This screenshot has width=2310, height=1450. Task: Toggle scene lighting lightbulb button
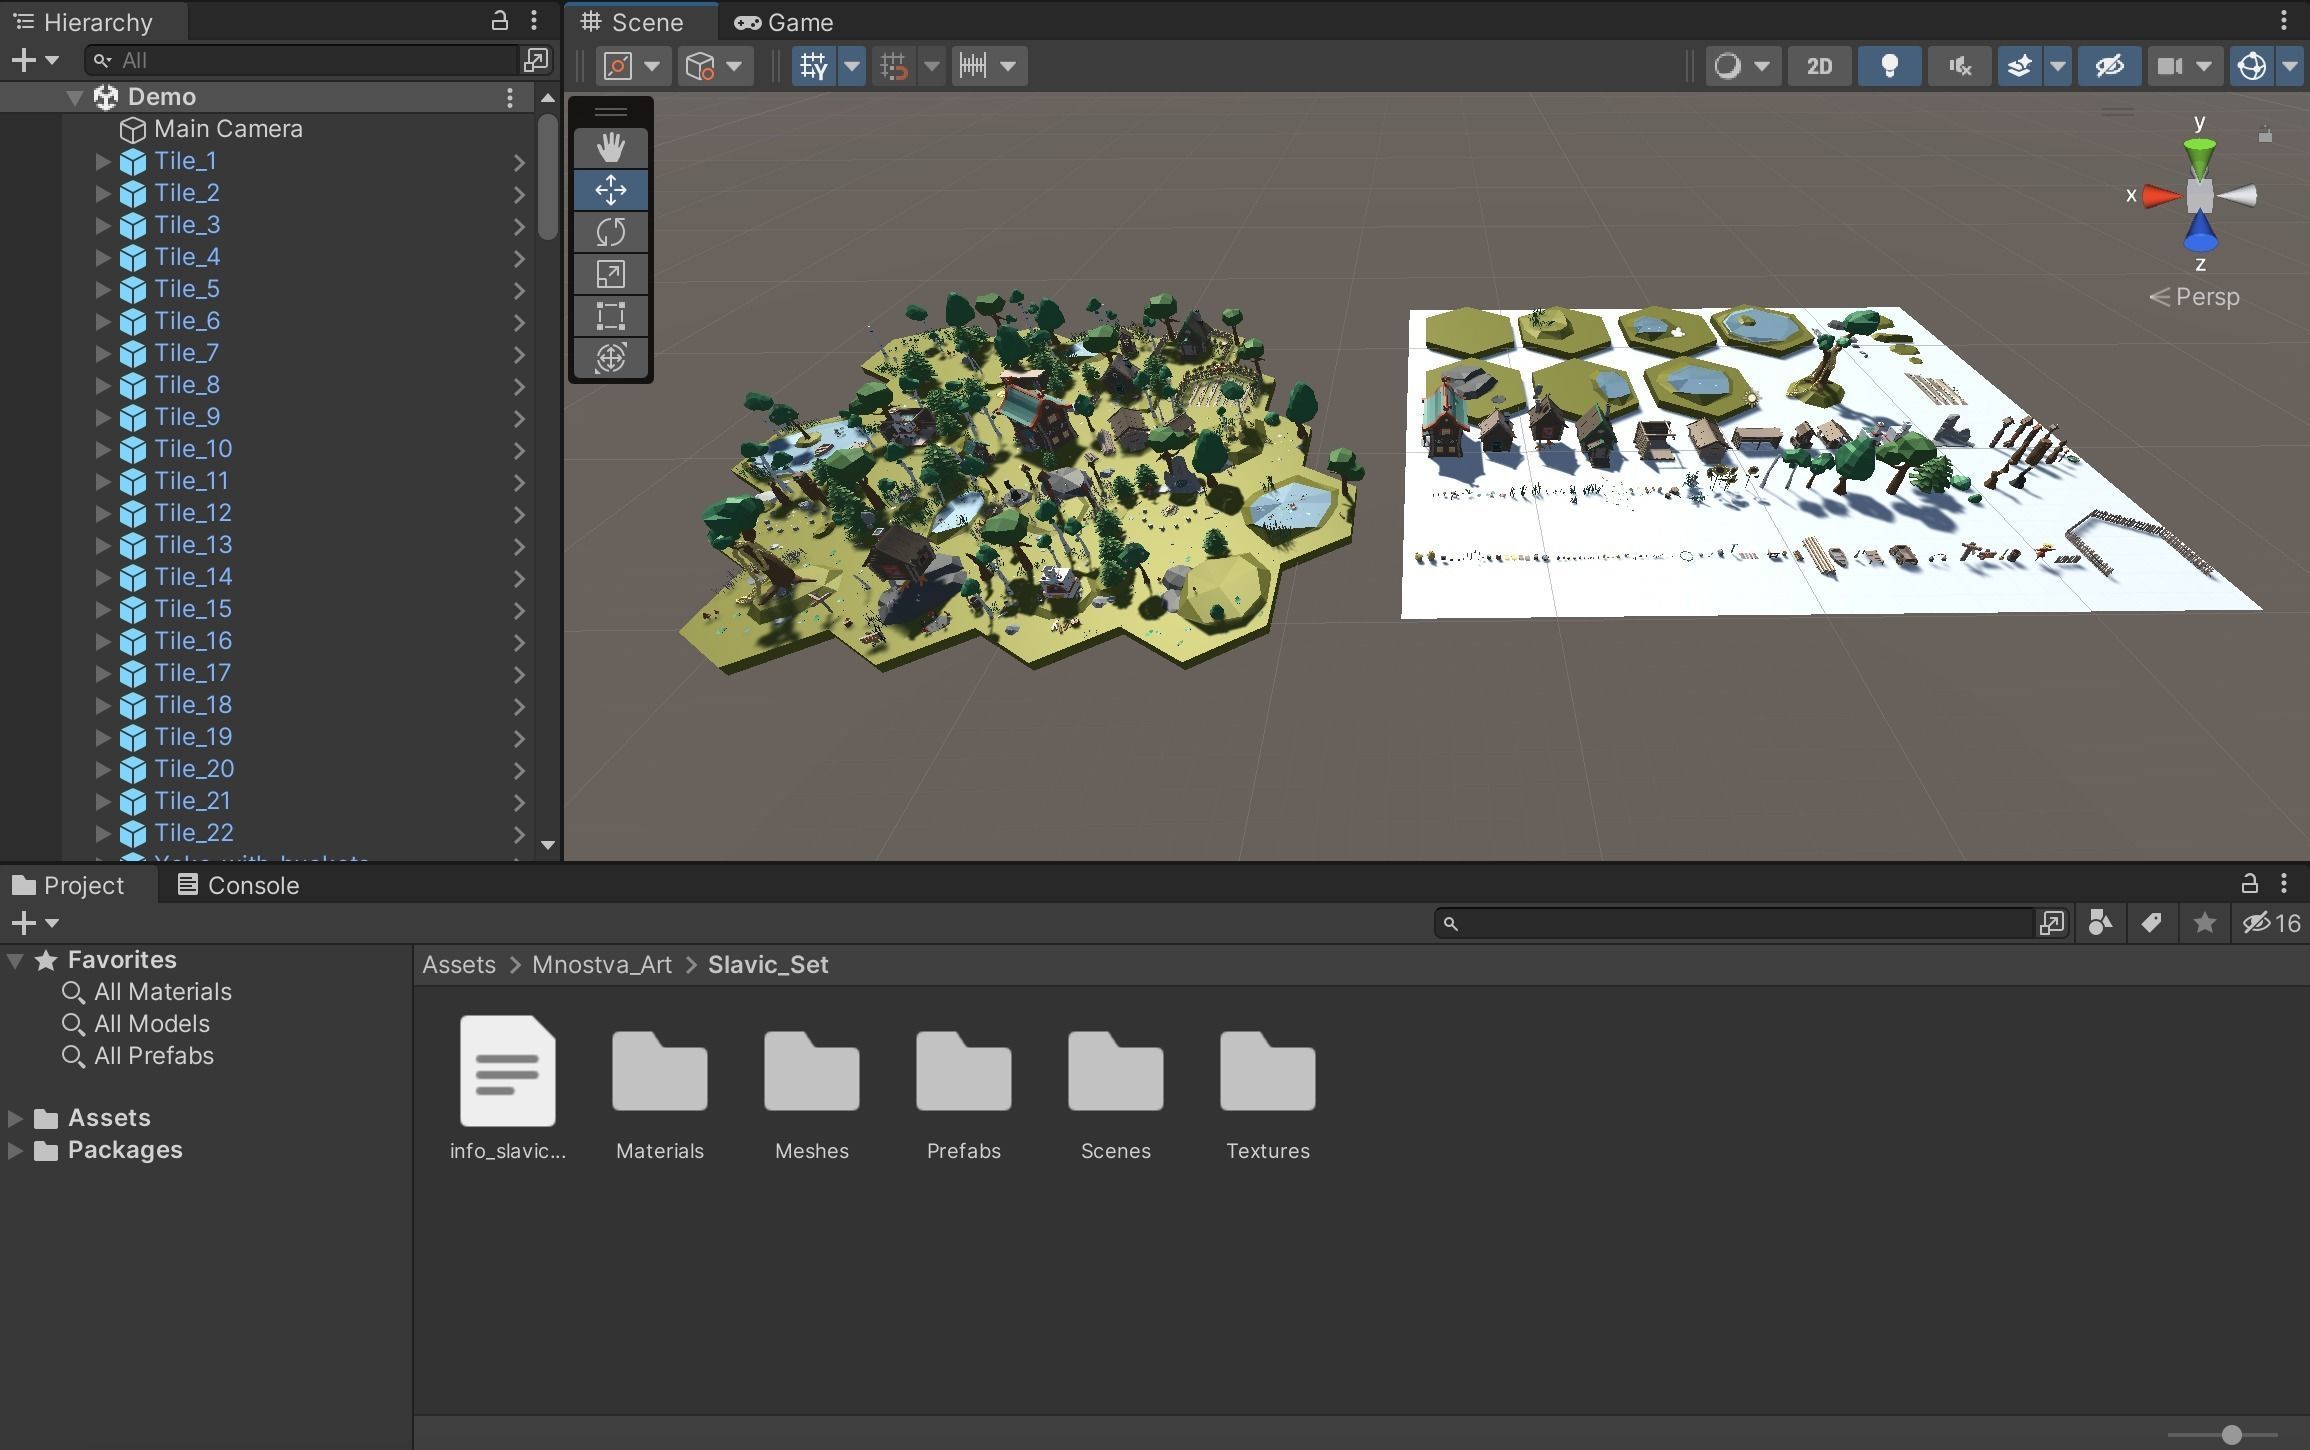1889,66
